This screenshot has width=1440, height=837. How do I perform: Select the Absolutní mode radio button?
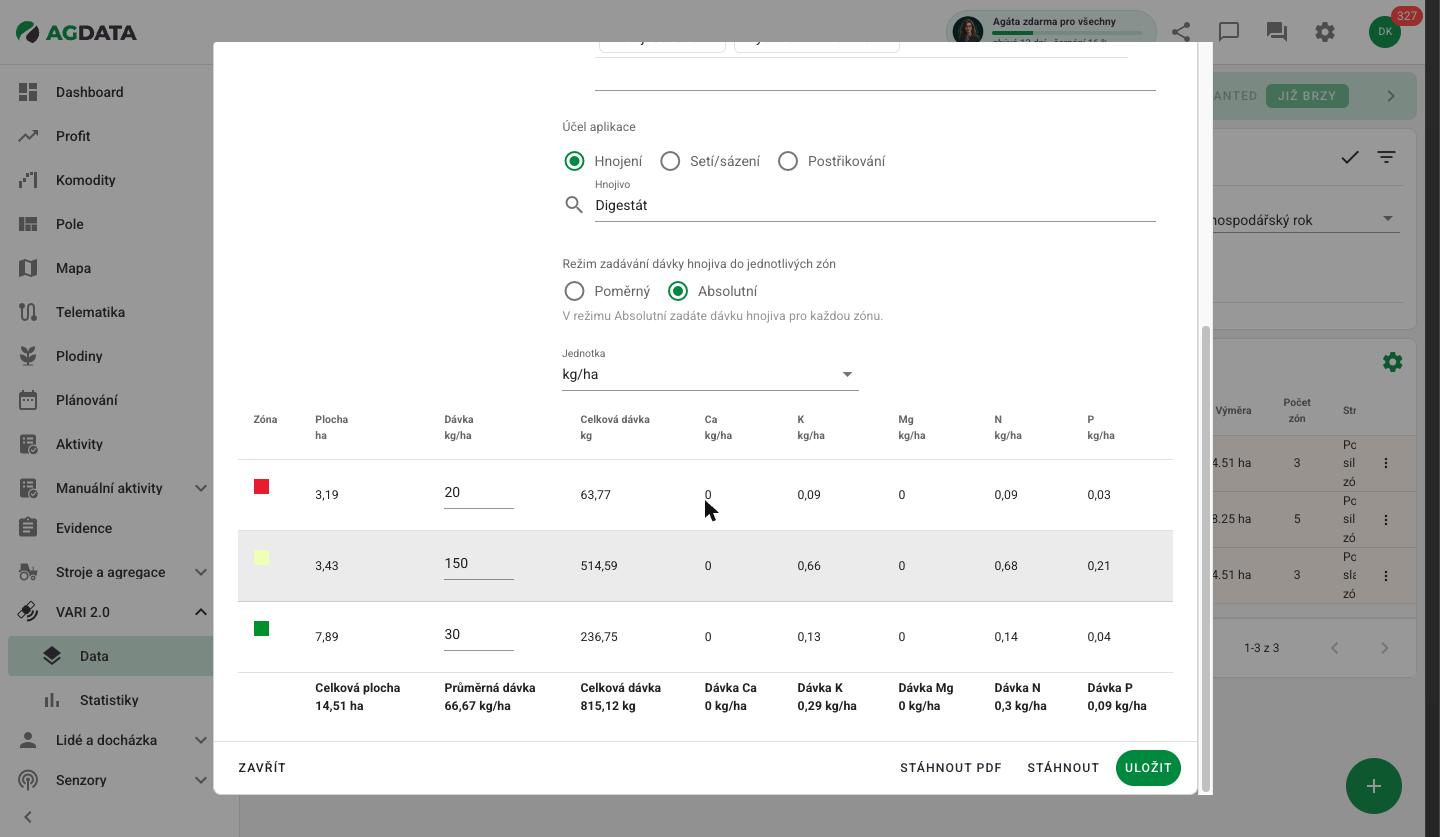pyautogui.click(x=678, y=291)
